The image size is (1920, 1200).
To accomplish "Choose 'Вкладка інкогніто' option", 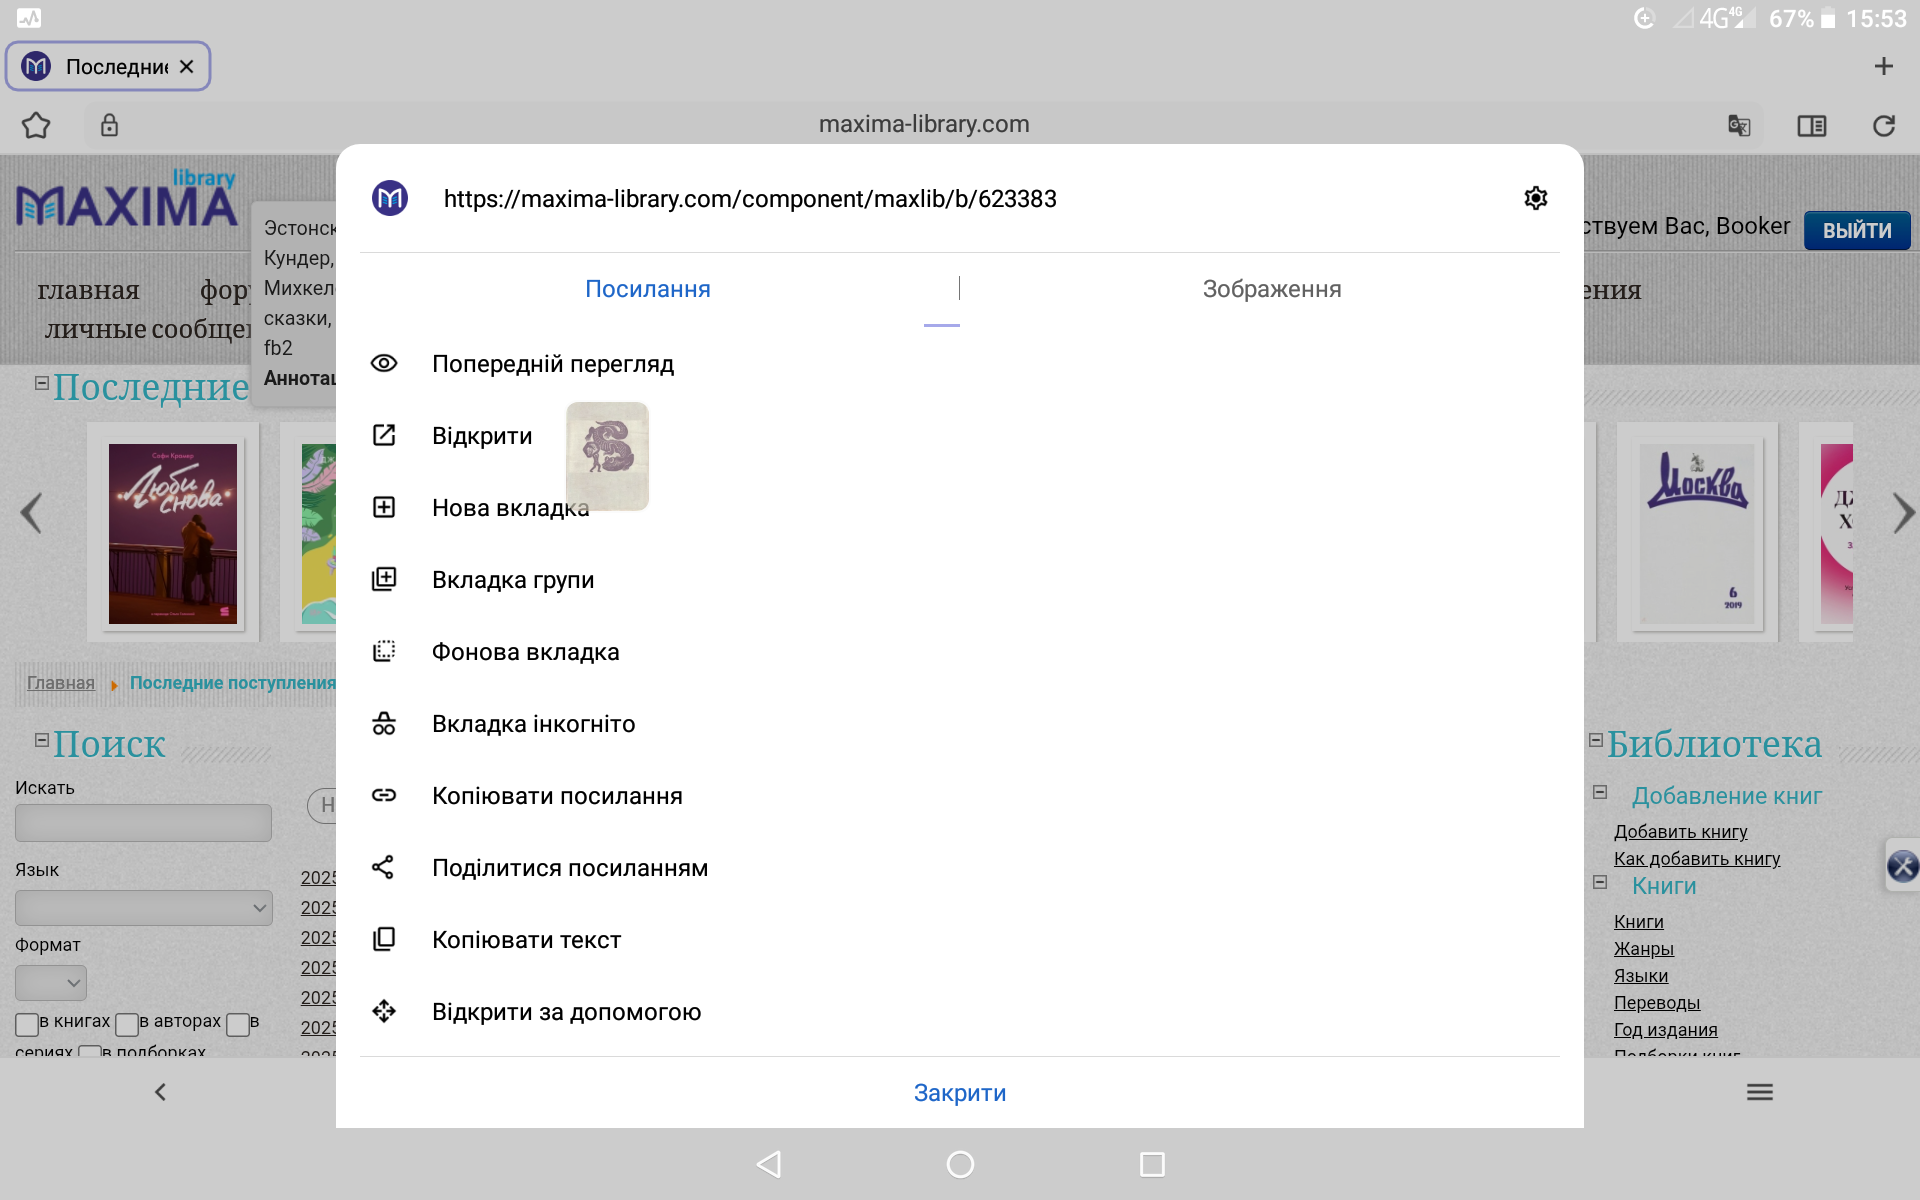I will click(533, 724).
